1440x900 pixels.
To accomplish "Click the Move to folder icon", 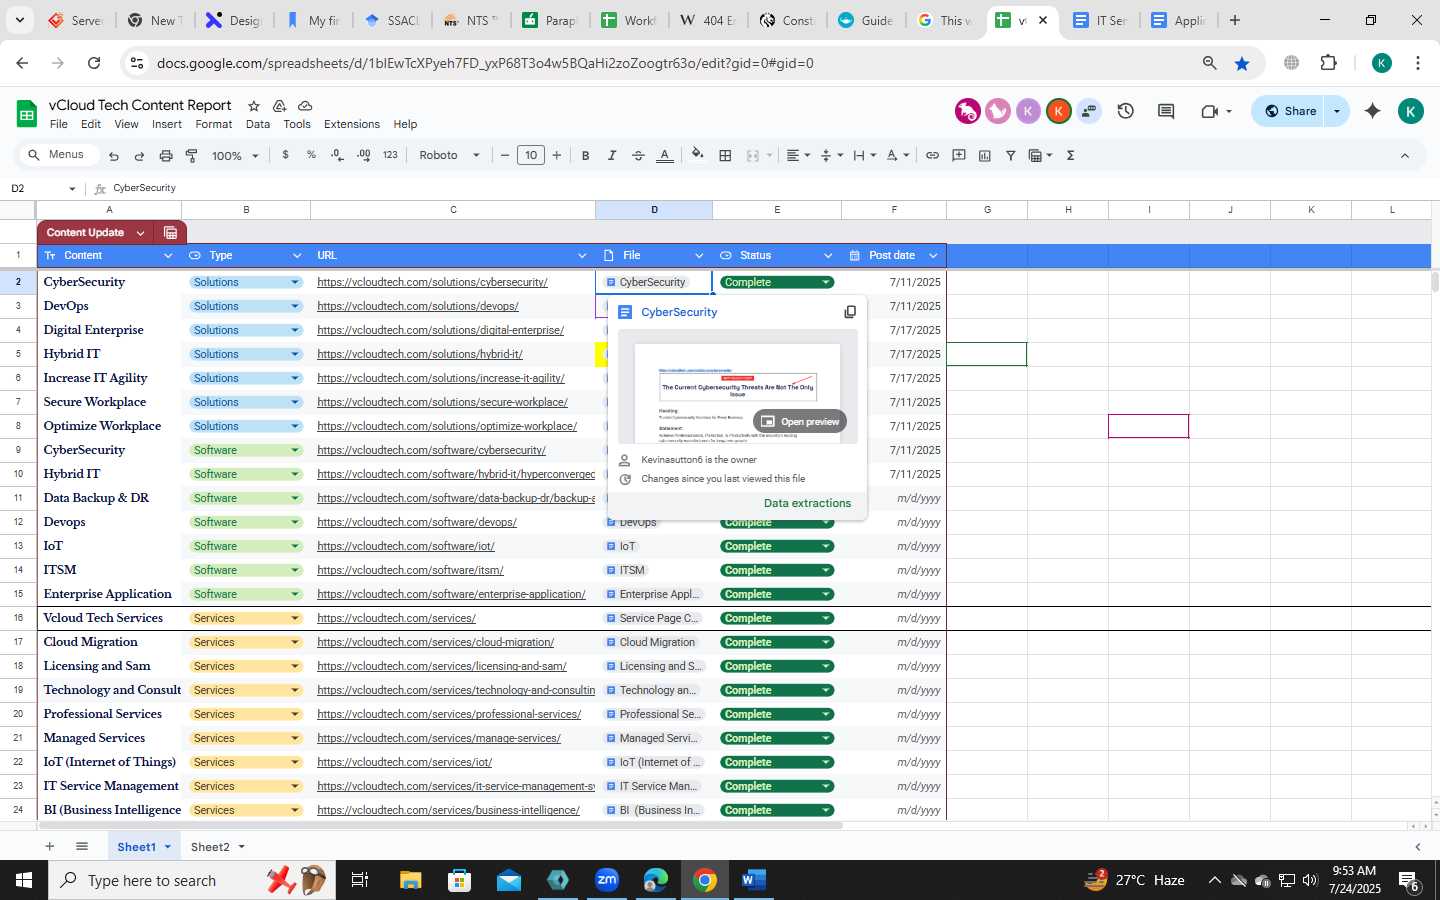I will (280, 105).
